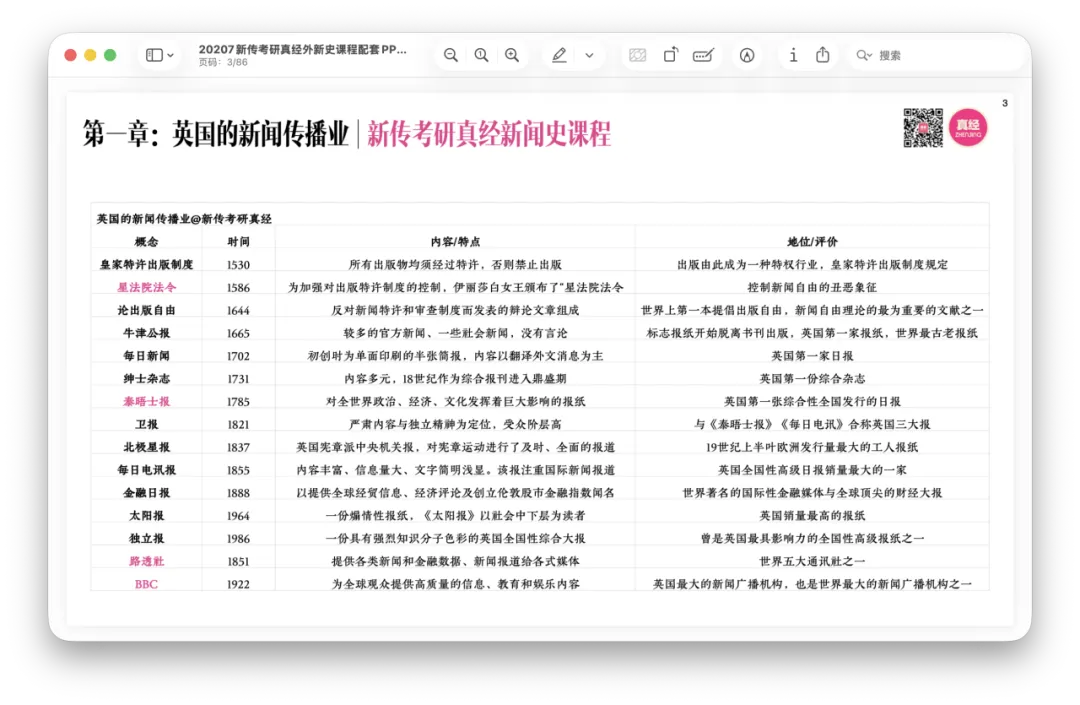Click the text 英国销量最高的报纸
The width and height of the screenshot is (1080, 705).
point(812,515)
